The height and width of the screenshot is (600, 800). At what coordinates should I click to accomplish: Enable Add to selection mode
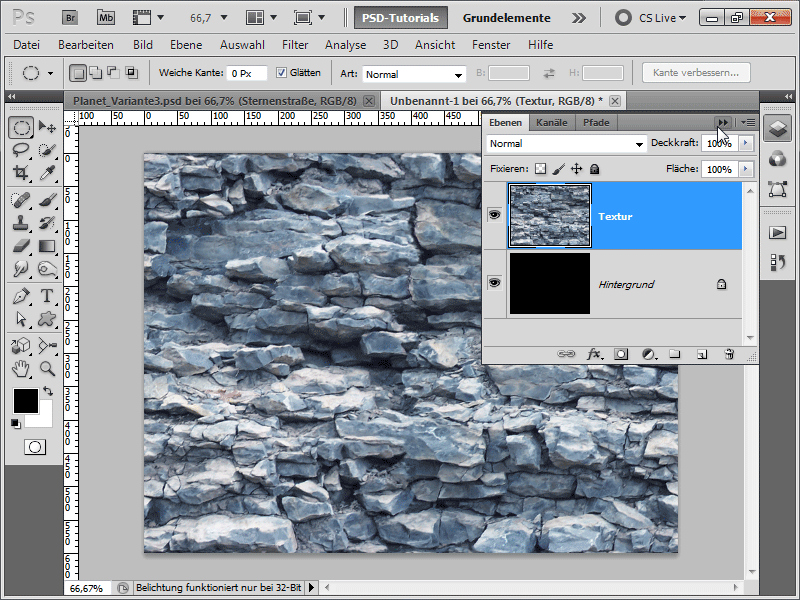(x=96, y=73)
